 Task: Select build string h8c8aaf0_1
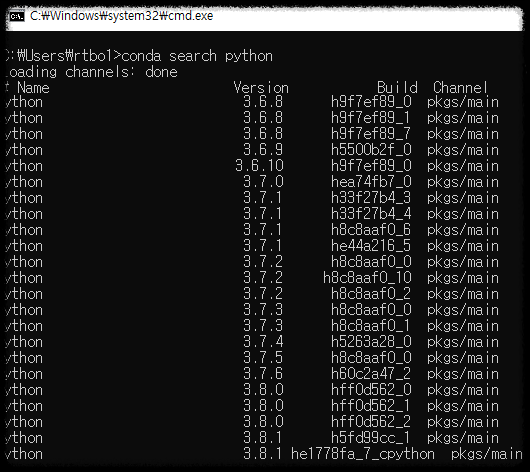point(371,326)
